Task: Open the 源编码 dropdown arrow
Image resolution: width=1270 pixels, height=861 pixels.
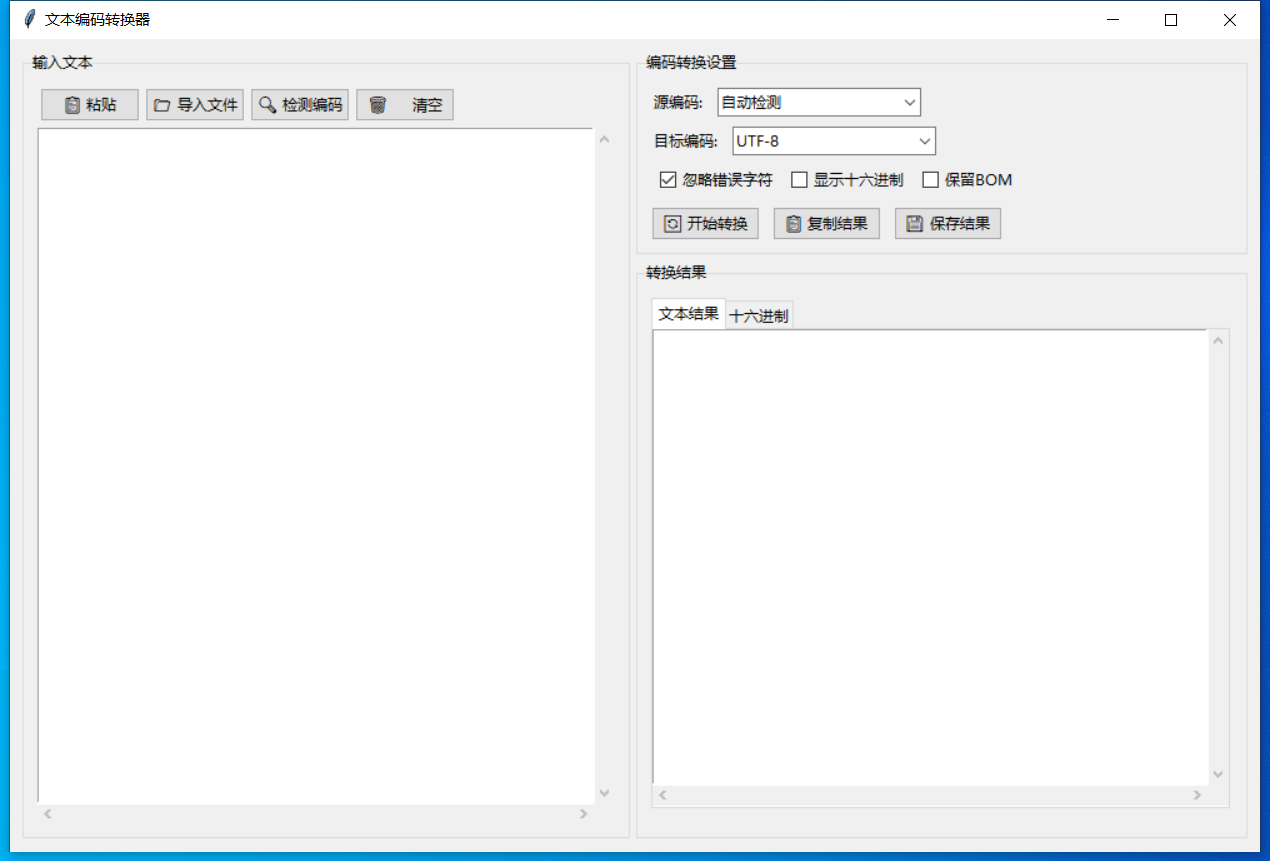Action: pyautogui.click(x=909, y=102)
